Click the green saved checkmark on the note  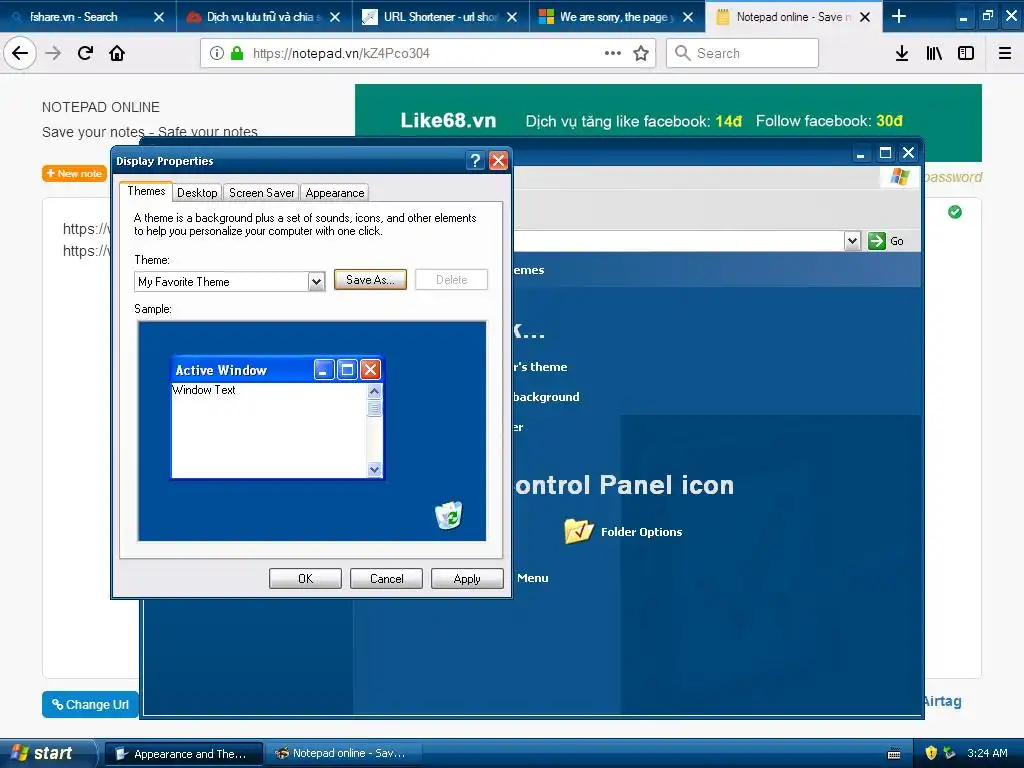point(955,212)
